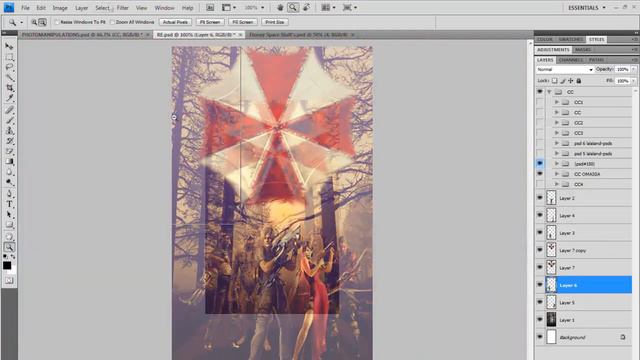Open the Fill slider arrow
Image resolution: width=640 pixels, height=360 pixels.
(633, 81)
